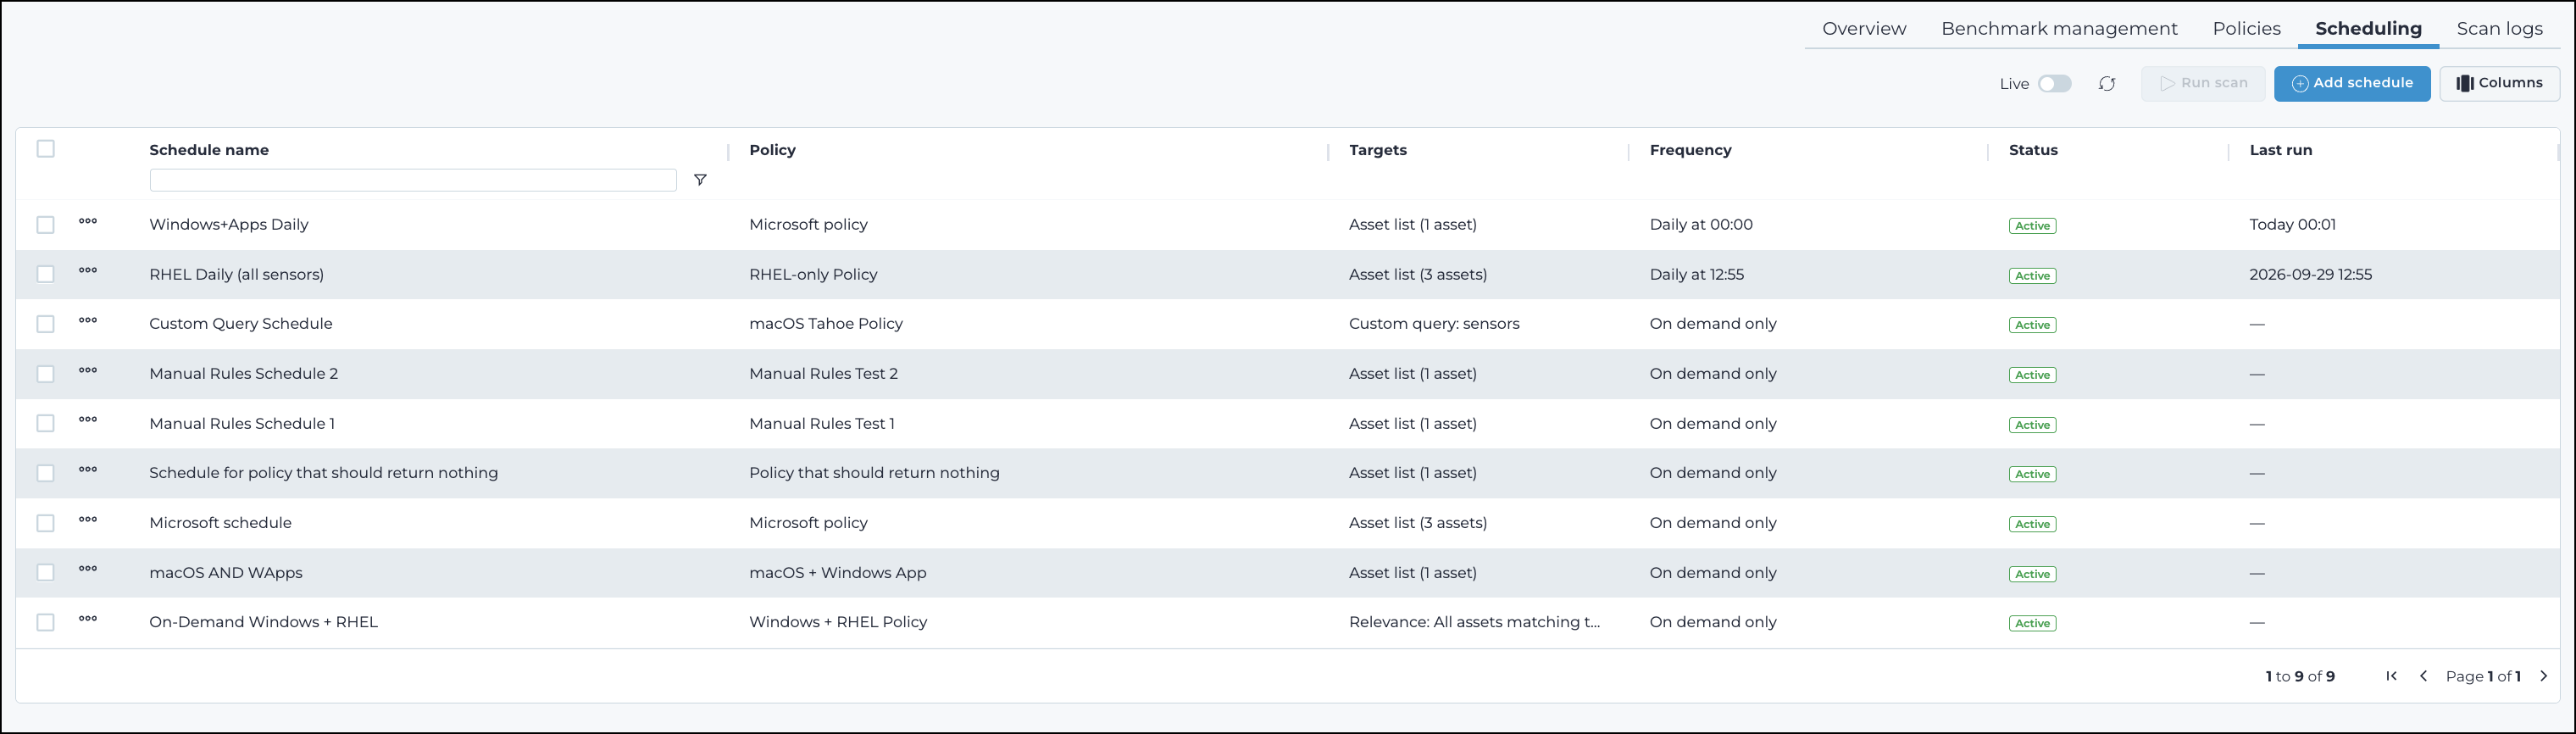Screen dimensions: 2576x734
Task: Select the Windows+Apps Daily row checkbox
Action: pos(46,225)
